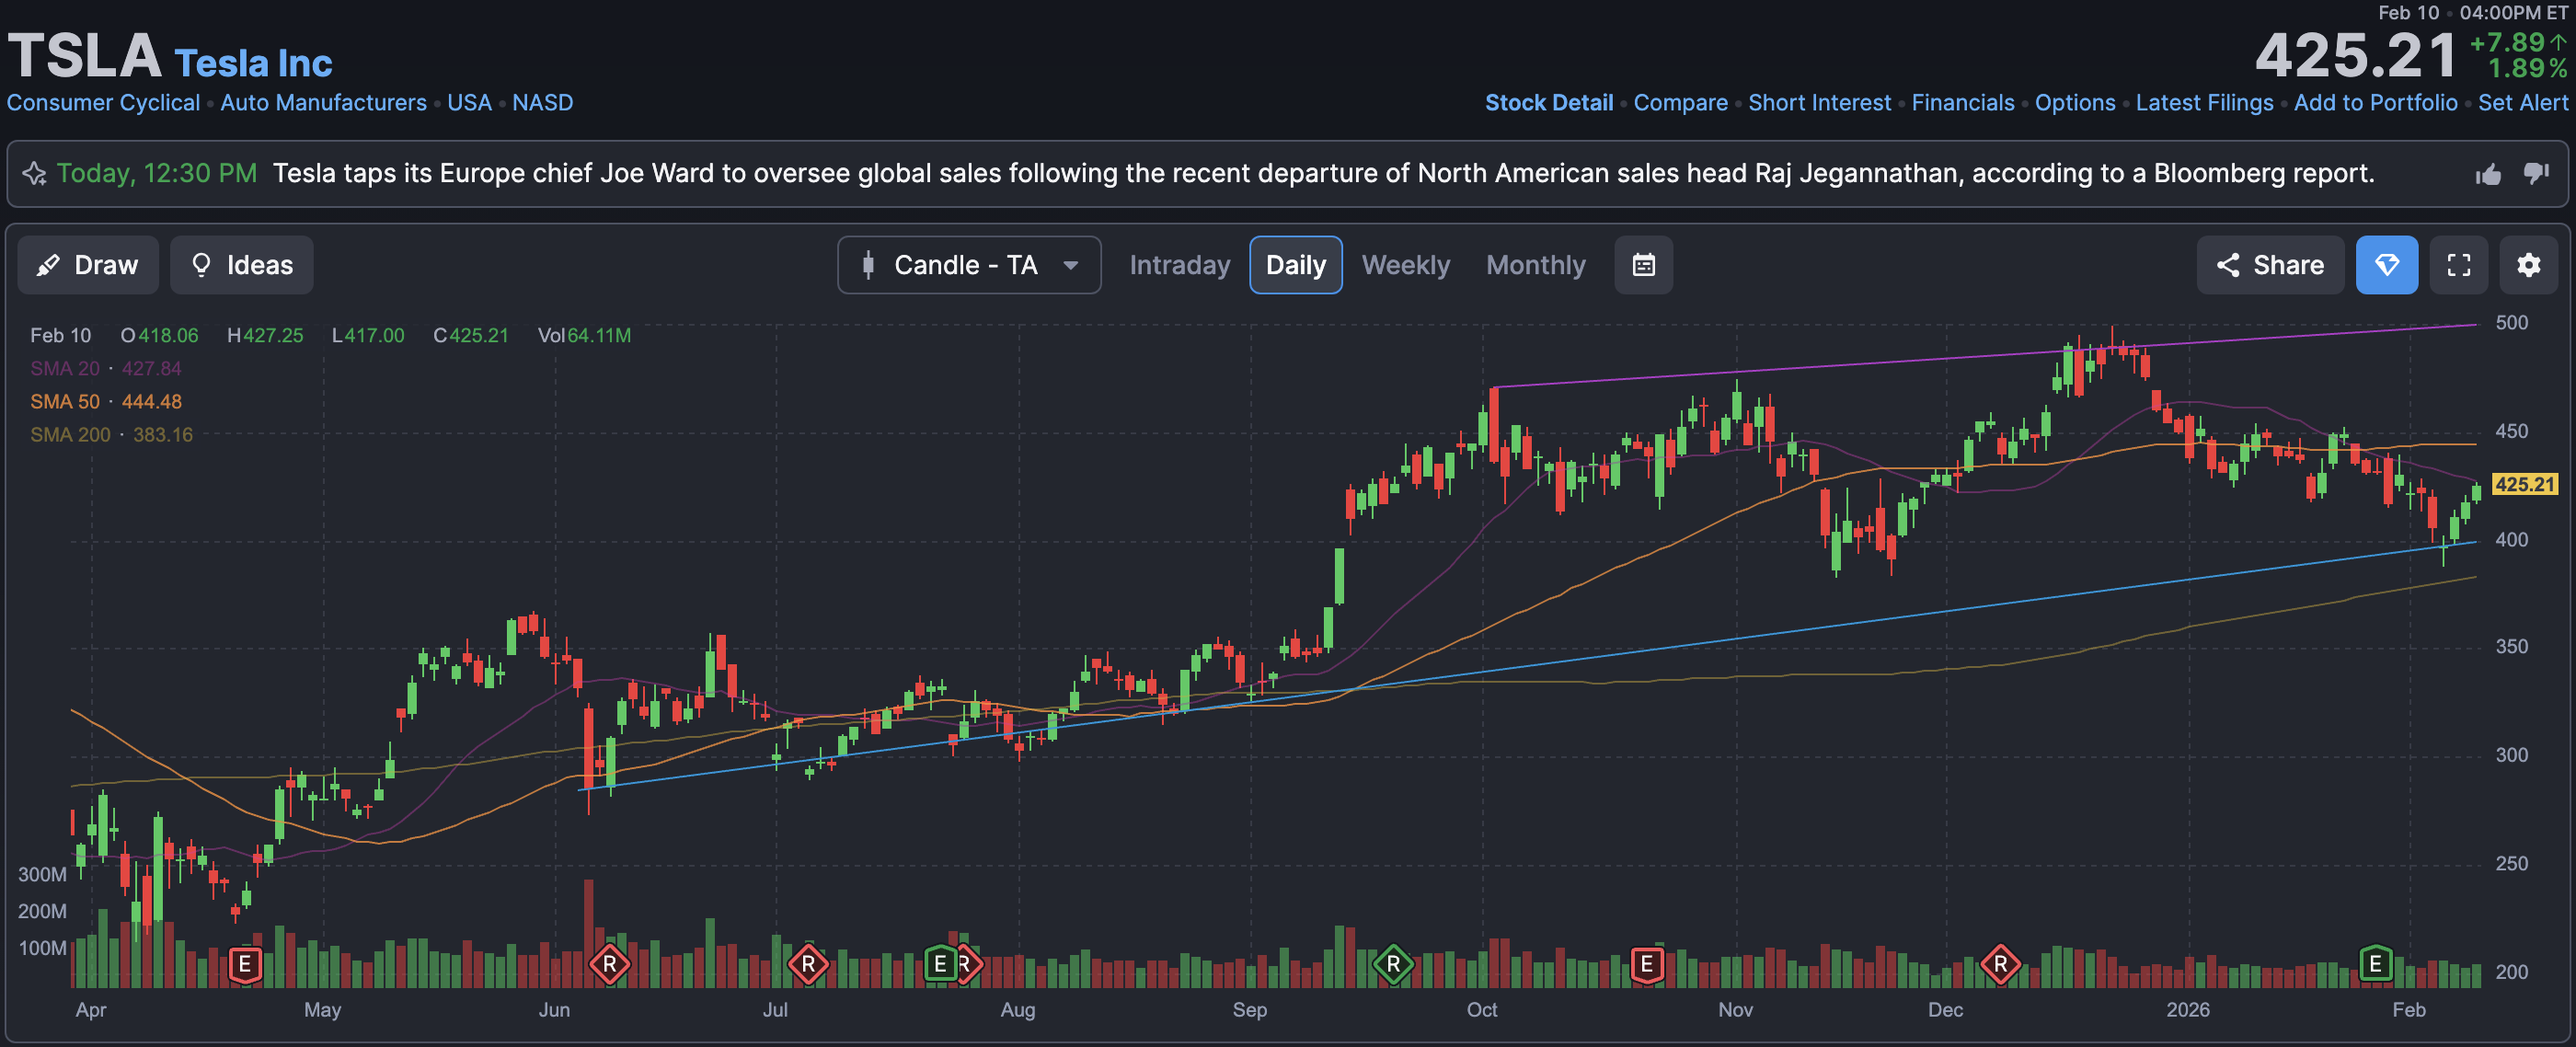This screenshot has width=2576, height=1047.
Task: Click the Share button
Action: (x=2269, y=265)
